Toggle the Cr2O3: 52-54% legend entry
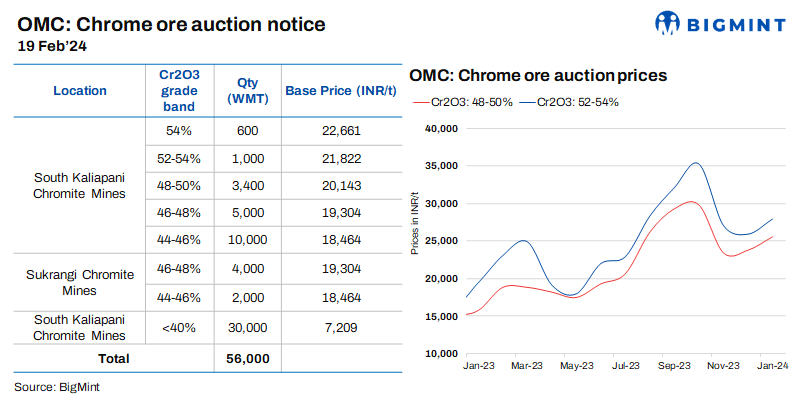 (577, 102)
